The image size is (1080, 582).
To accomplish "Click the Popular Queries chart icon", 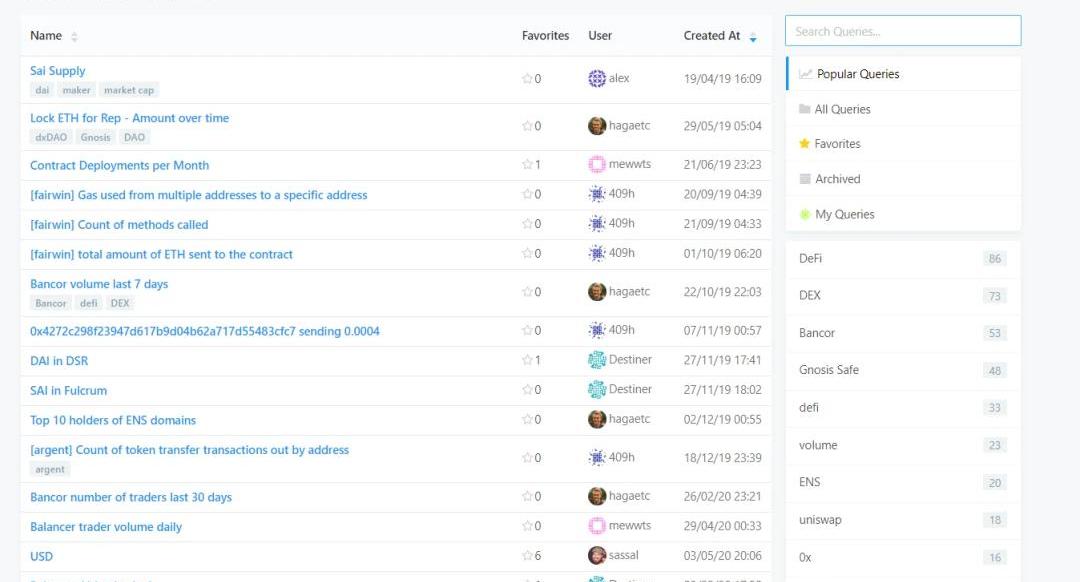I will pos(805,74).
